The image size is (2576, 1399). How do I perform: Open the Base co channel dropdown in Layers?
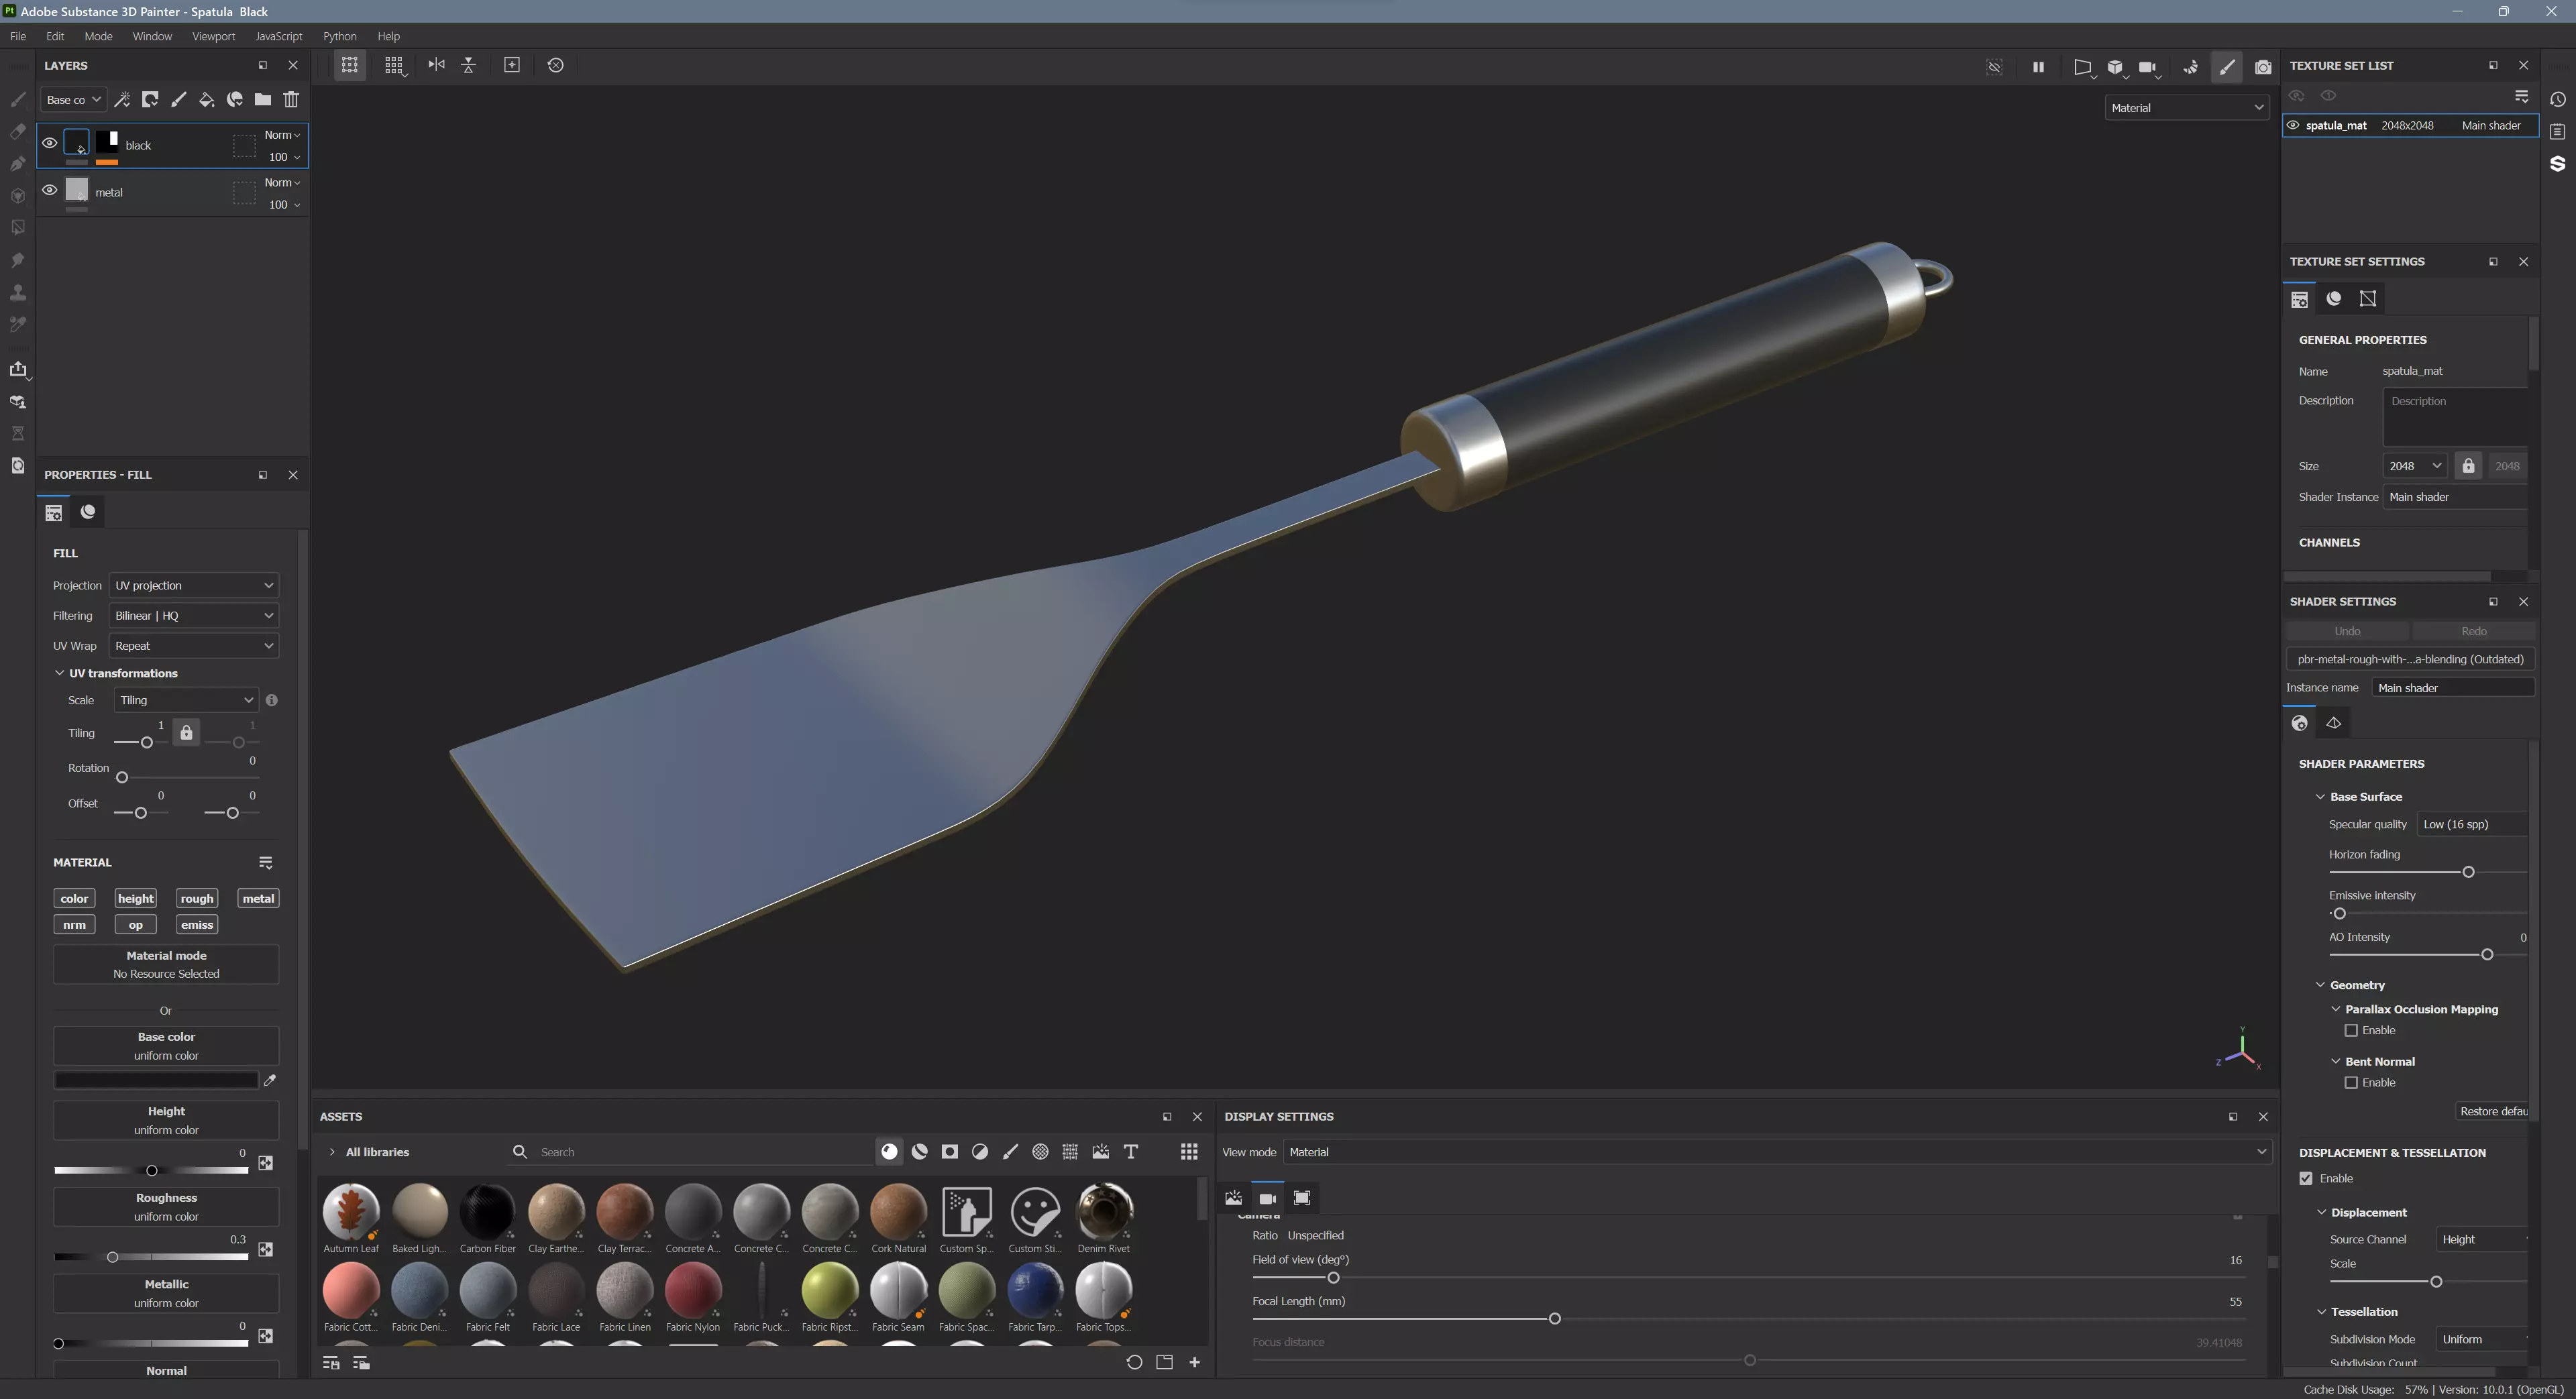point(73,99)
